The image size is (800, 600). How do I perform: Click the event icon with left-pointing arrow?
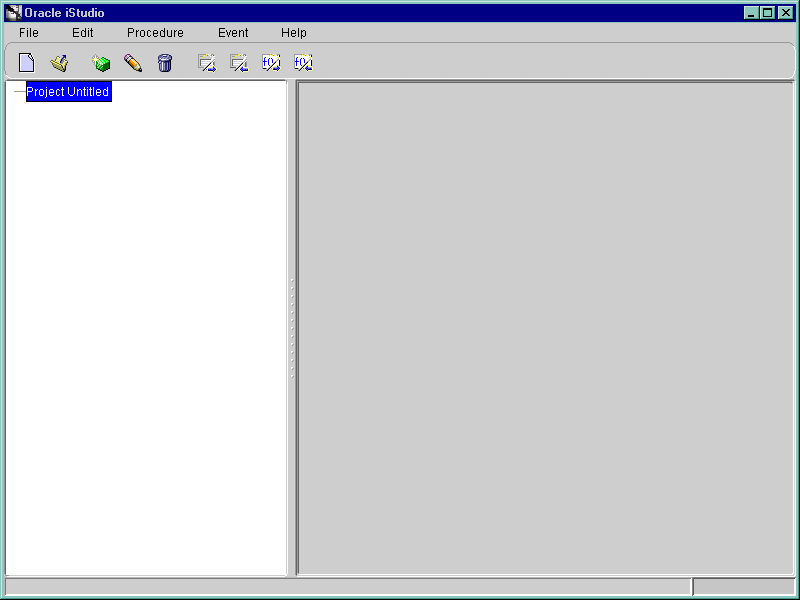tap(239, 63)
